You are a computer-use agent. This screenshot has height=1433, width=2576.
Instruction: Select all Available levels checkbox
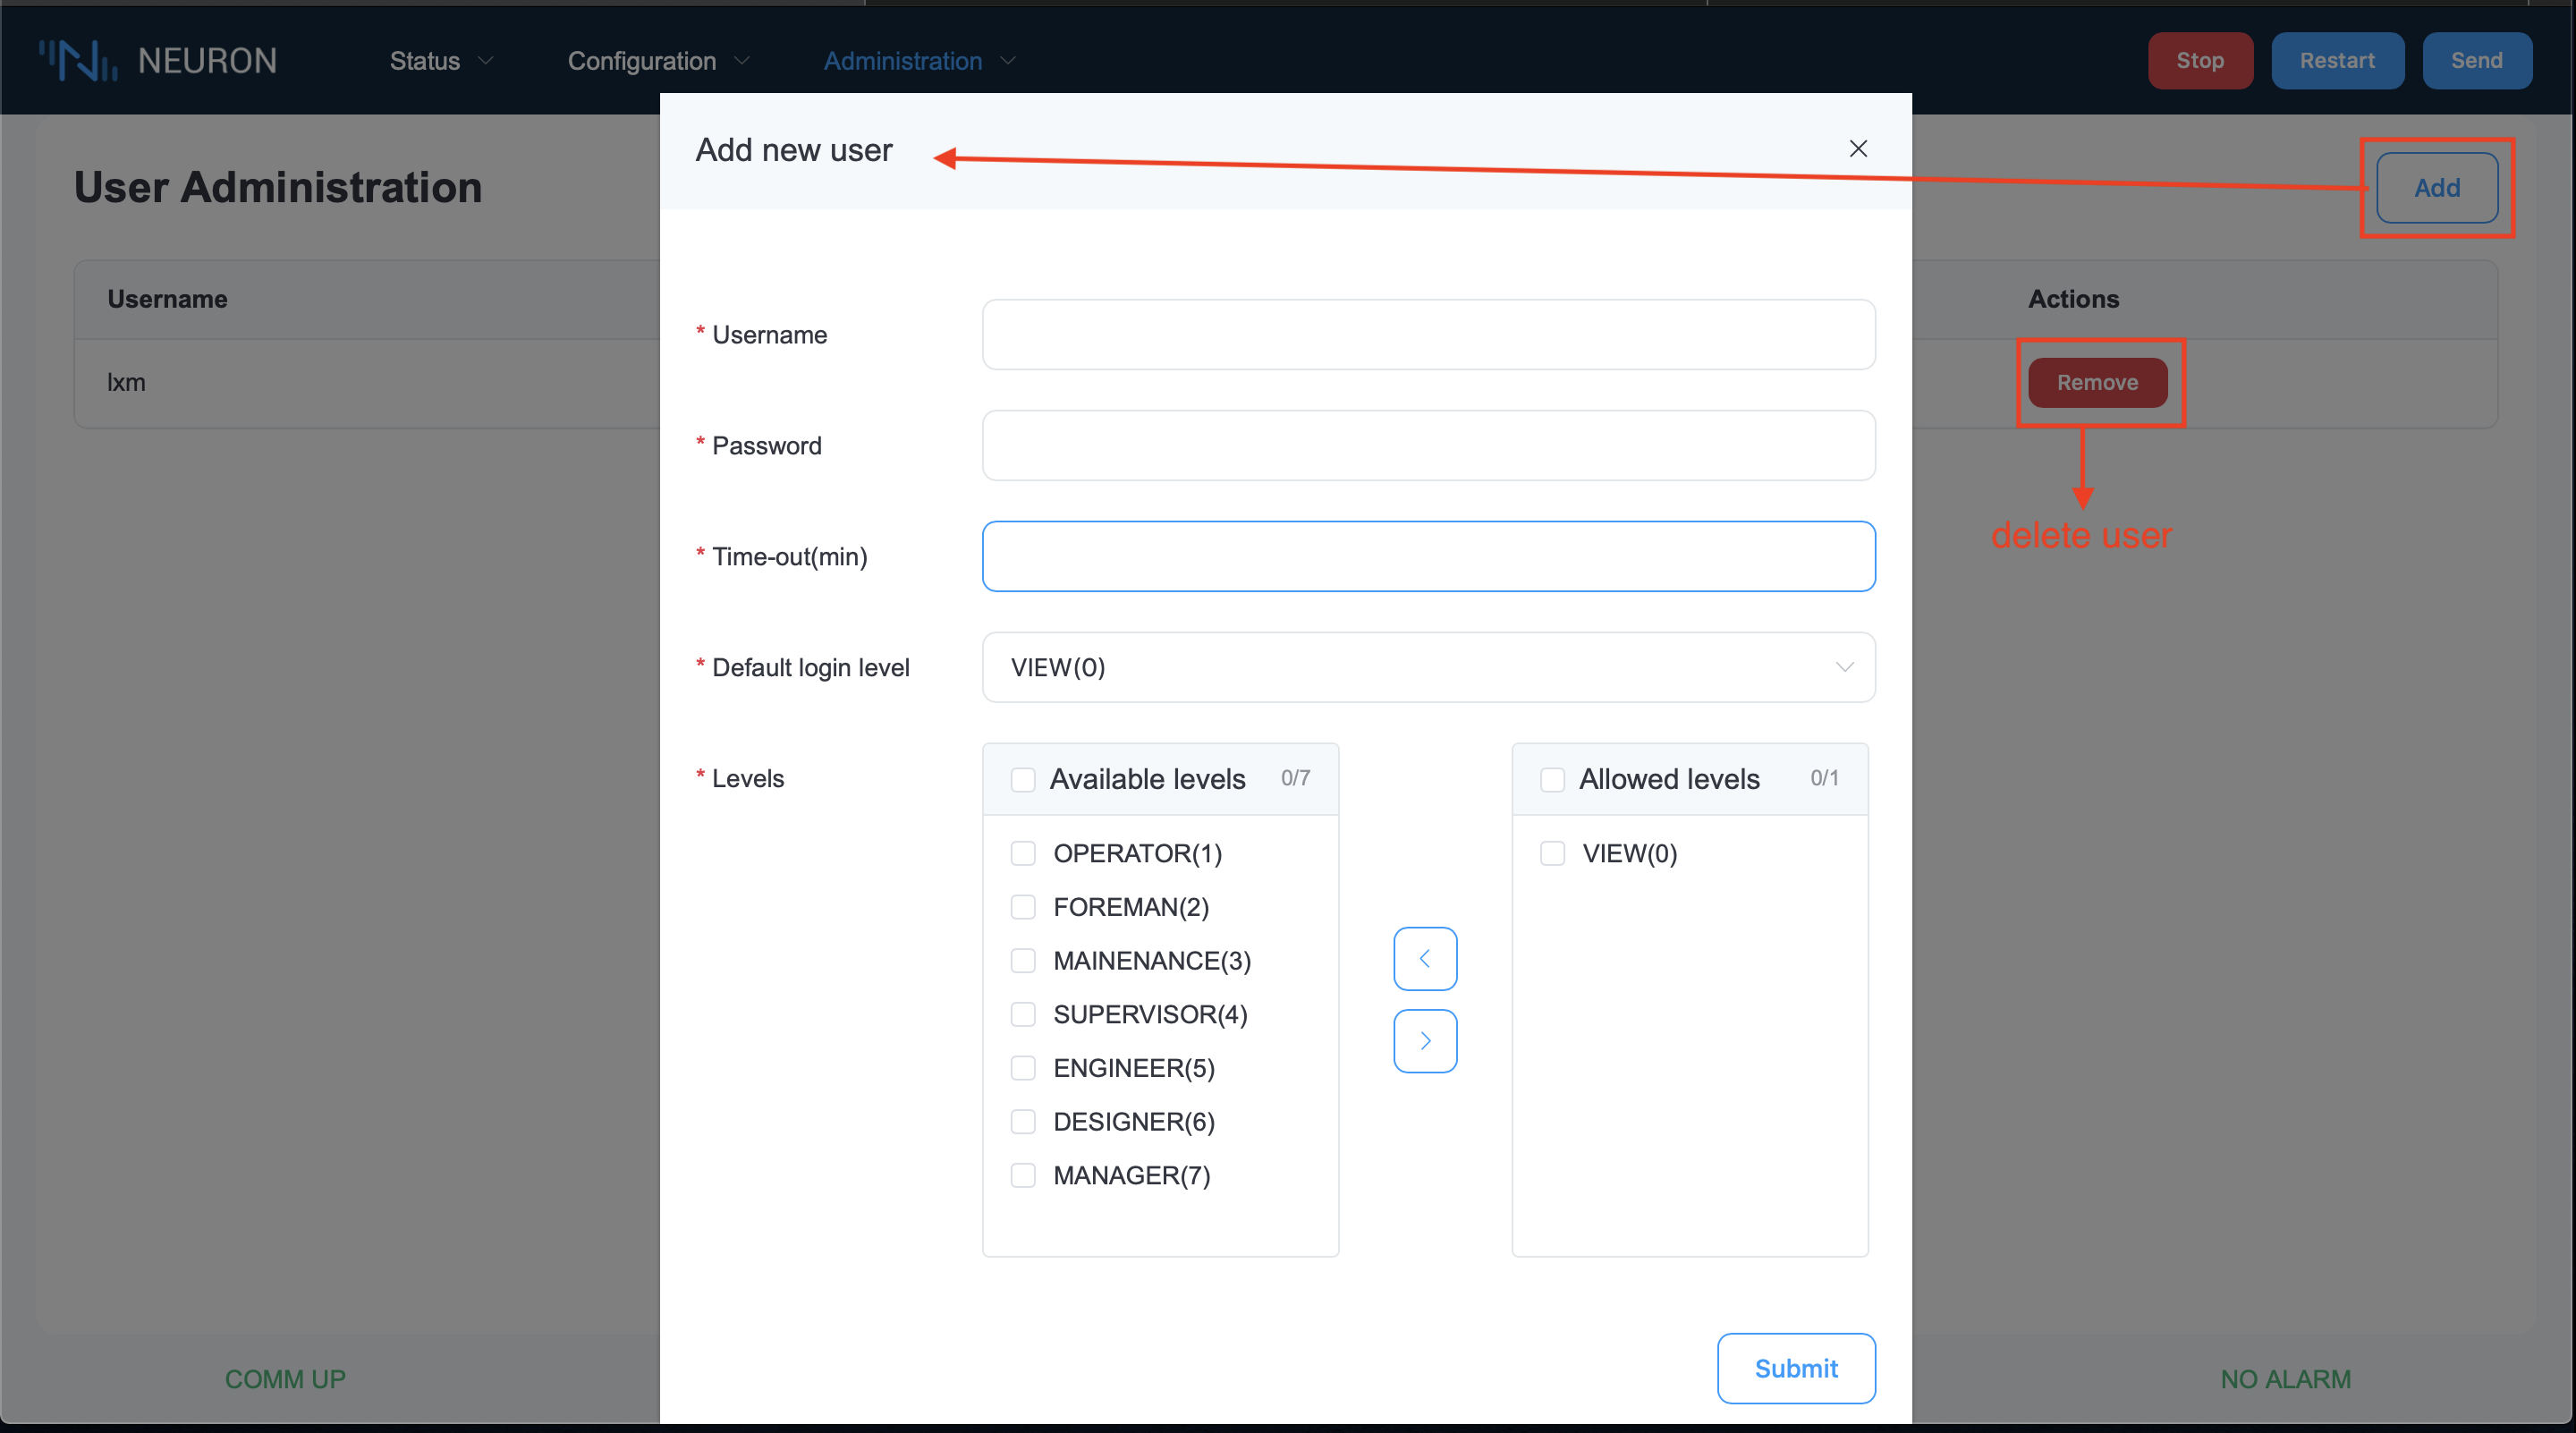[x=1023, y=779]
